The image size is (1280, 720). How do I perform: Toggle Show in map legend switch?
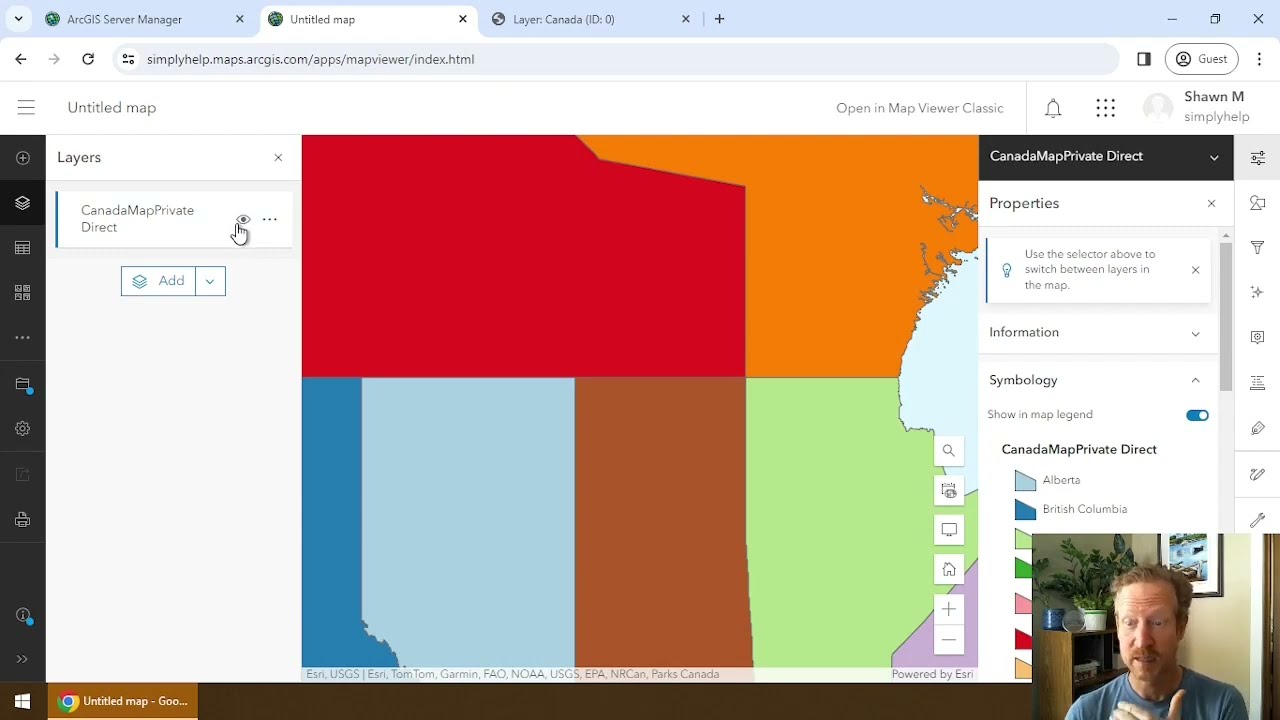[x=1197, y=415]
